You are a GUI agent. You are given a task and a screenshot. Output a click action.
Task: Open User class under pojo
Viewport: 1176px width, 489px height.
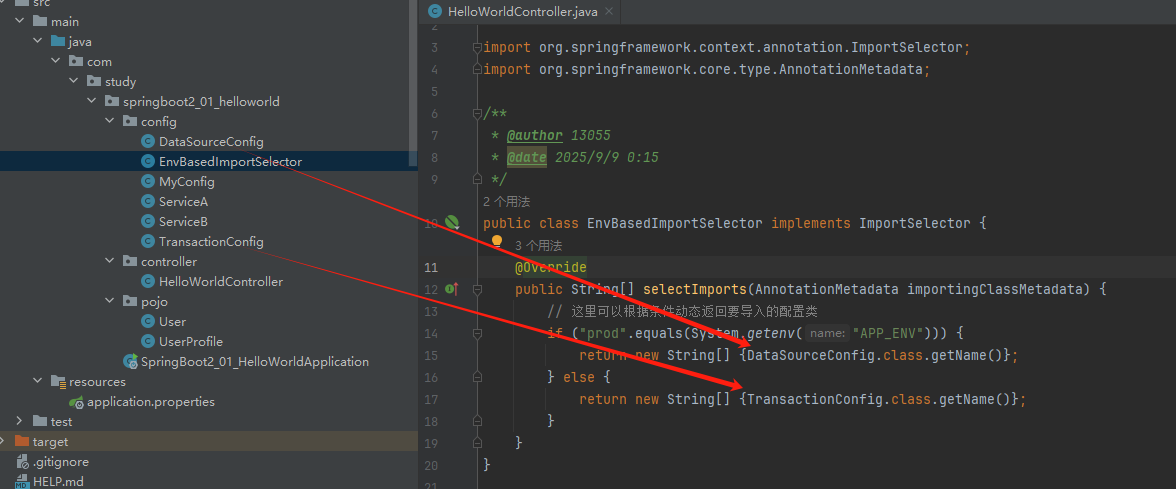(x=172, y=321)
